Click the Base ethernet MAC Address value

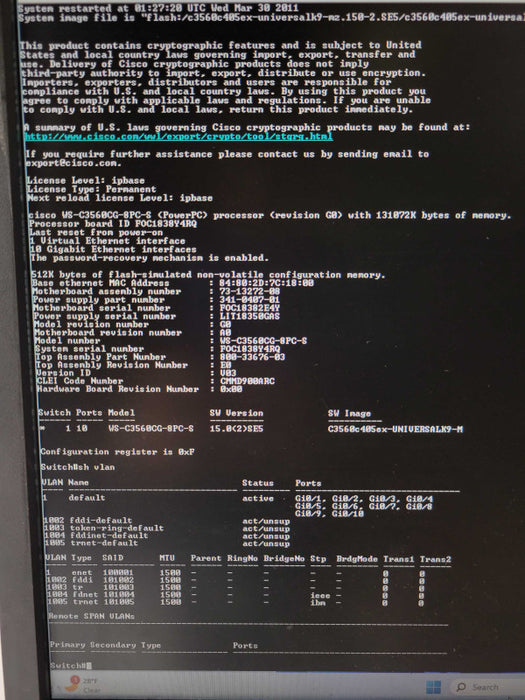(267, 283)
